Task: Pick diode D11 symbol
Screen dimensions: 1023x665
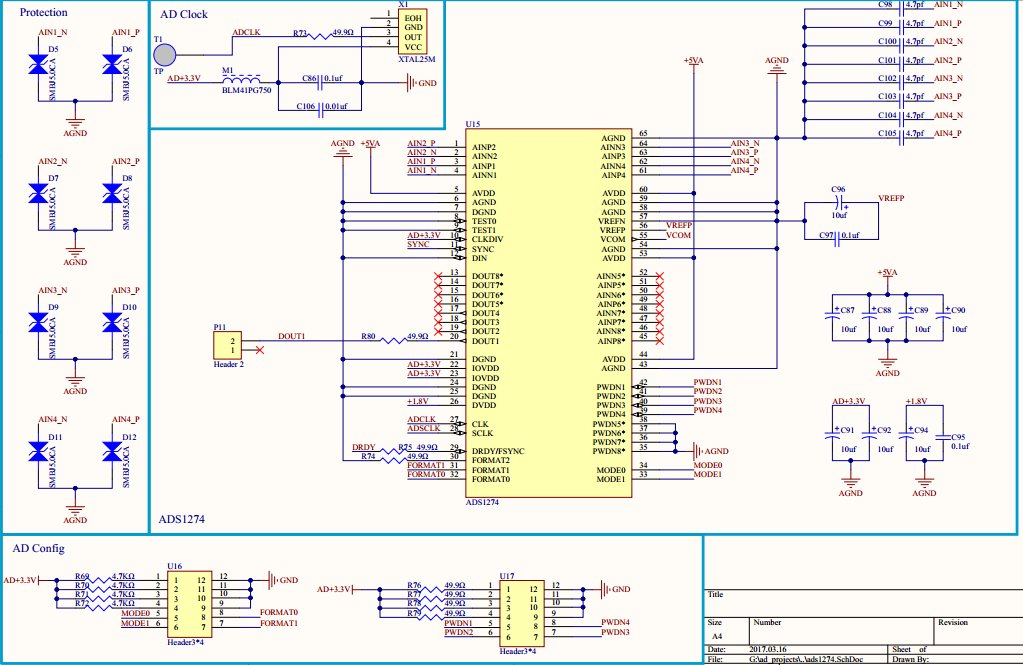Action: click(x=38, y=452)
